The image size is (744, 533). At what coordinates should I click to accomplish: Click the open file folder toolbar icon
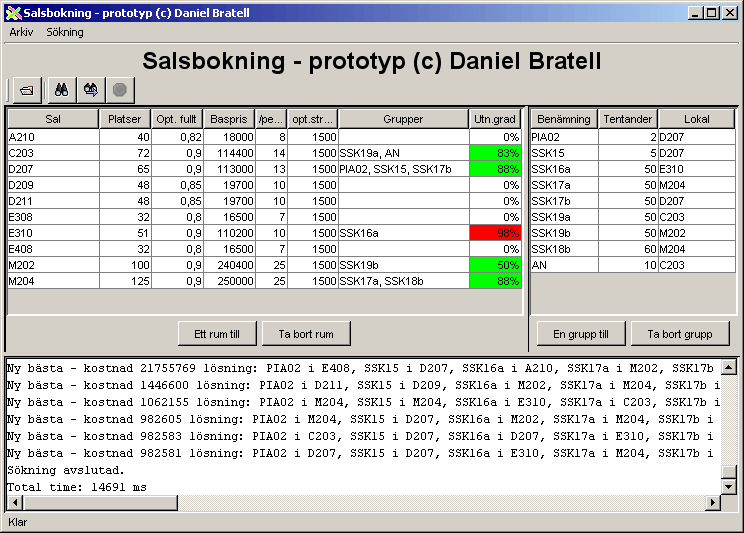click(x=26, y=90)
